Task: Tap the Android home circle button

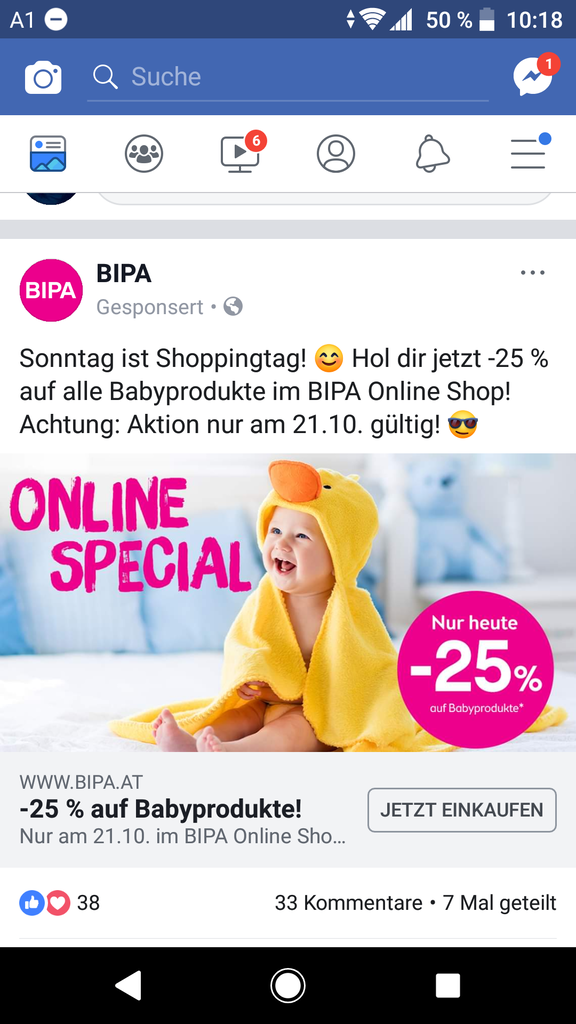Action: 288,985
